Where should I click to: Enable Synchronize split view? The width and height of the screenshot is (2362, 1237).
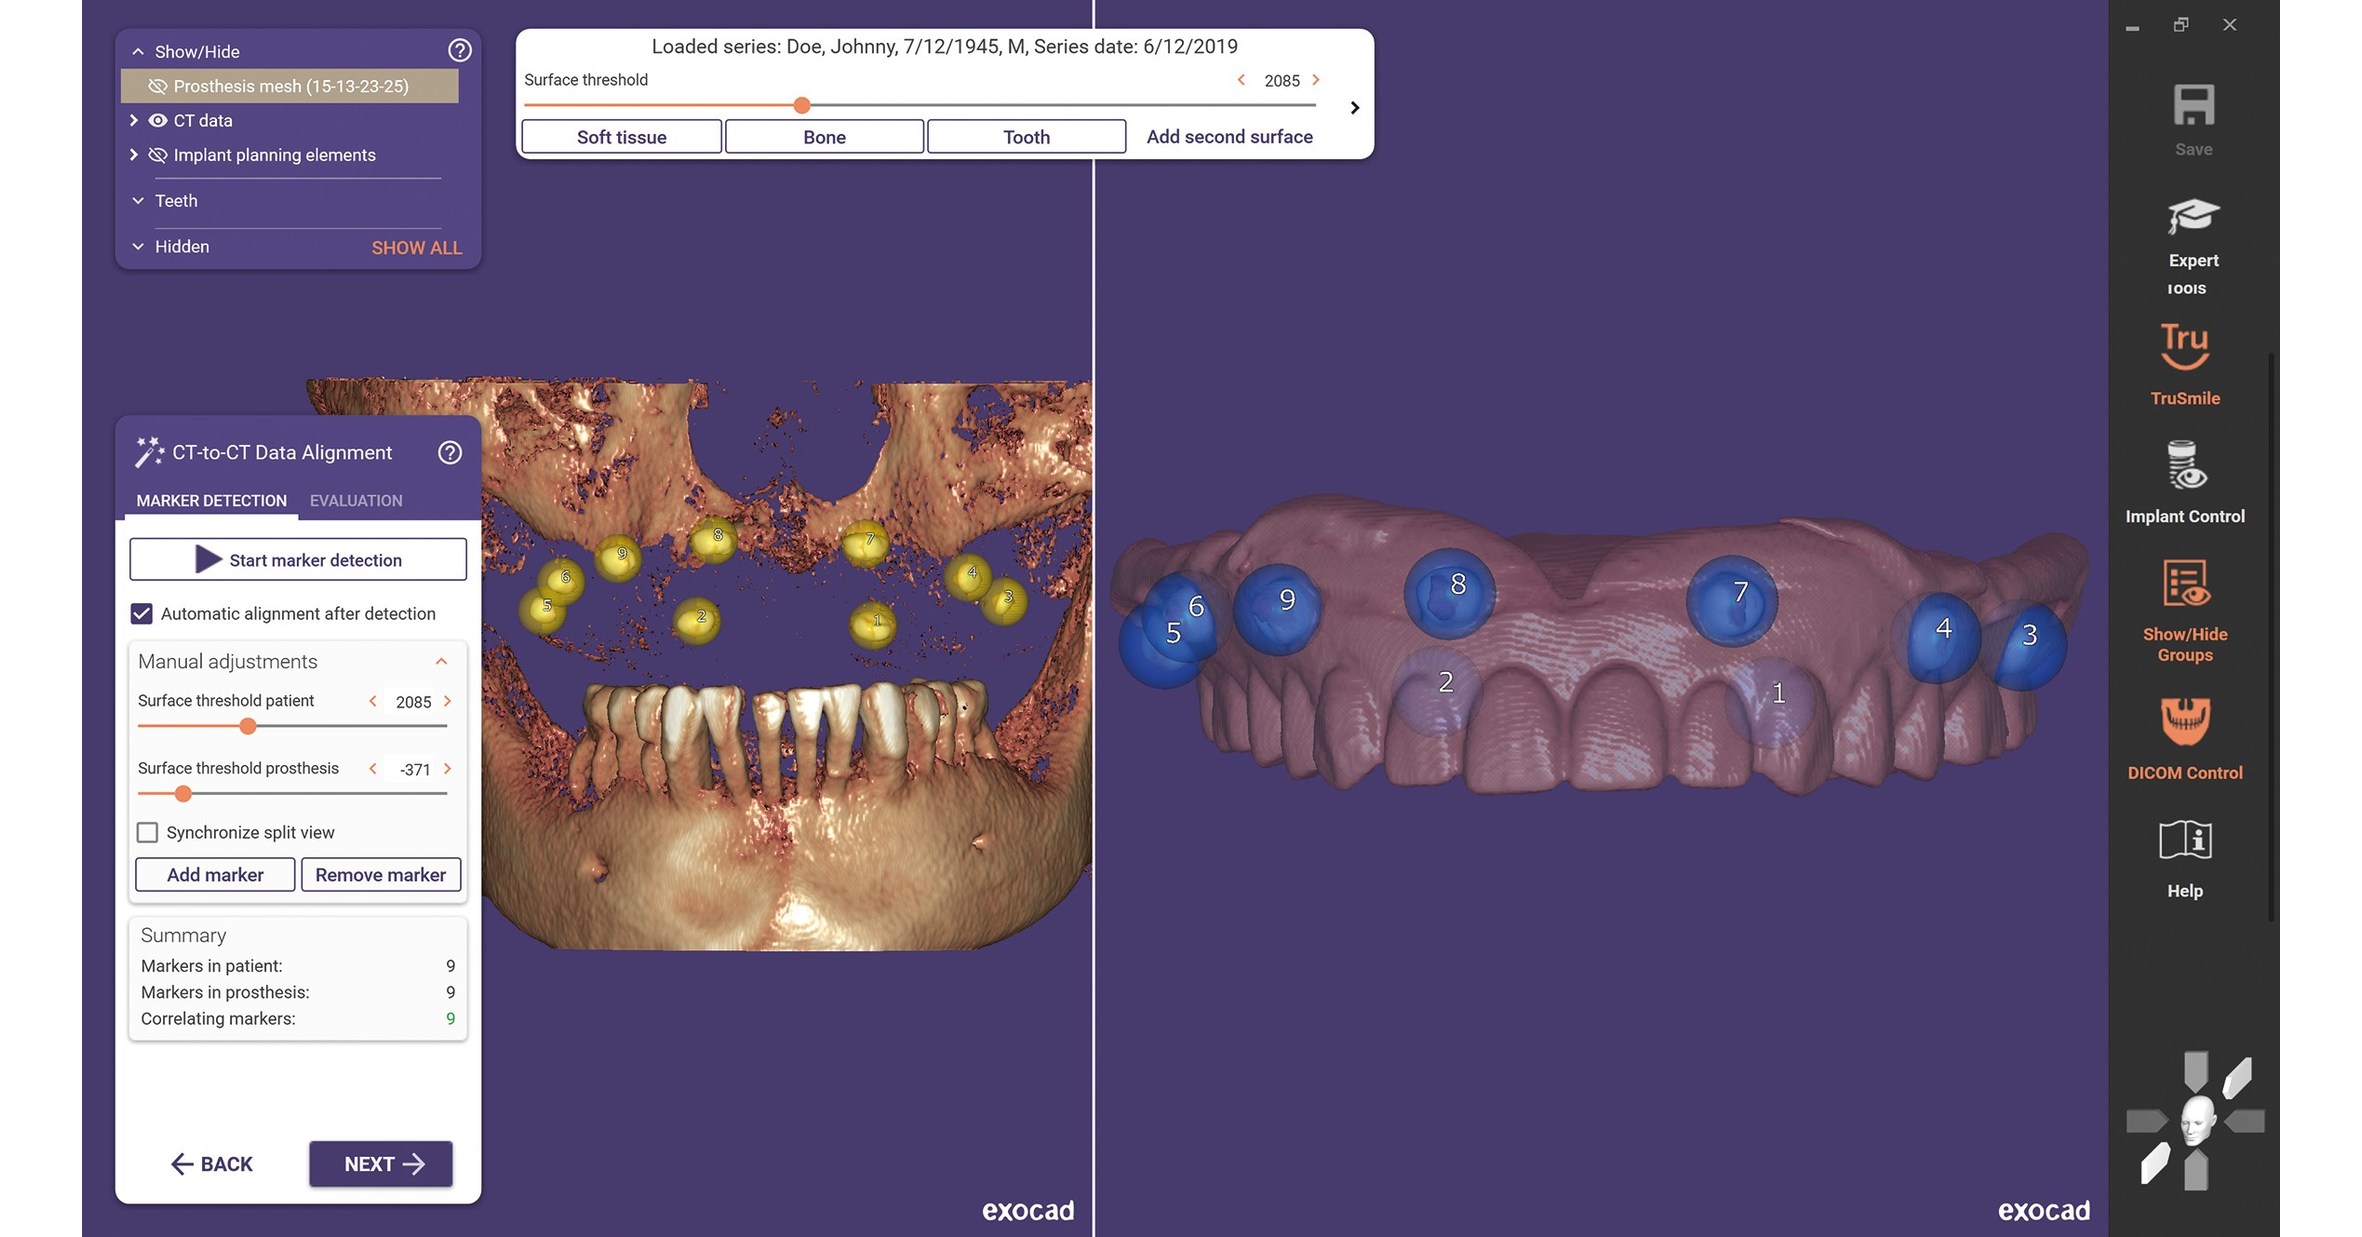coord(148,831)
